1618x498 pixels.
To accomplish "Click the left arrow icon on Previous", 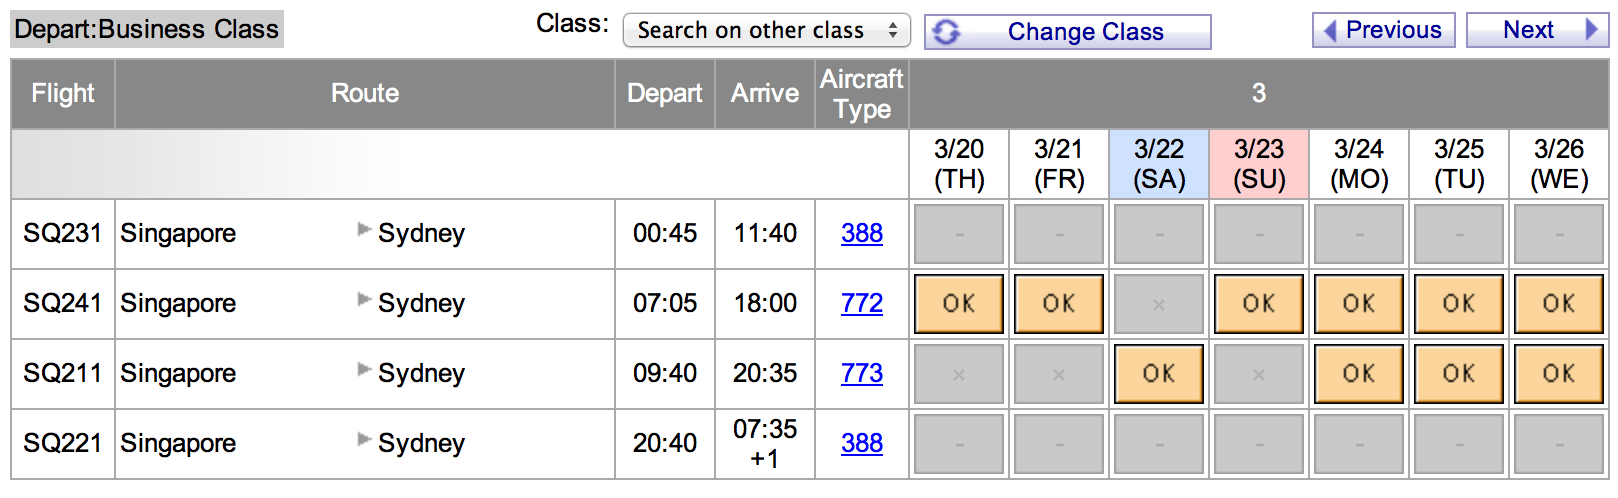I will pos(1330,30).
